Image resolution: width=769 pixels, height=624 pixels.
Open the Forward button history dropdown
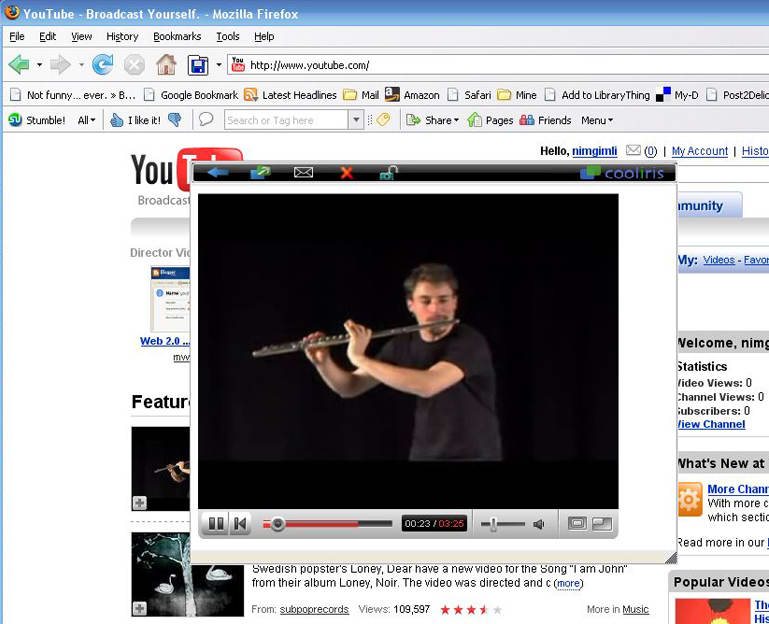point(81,65)
